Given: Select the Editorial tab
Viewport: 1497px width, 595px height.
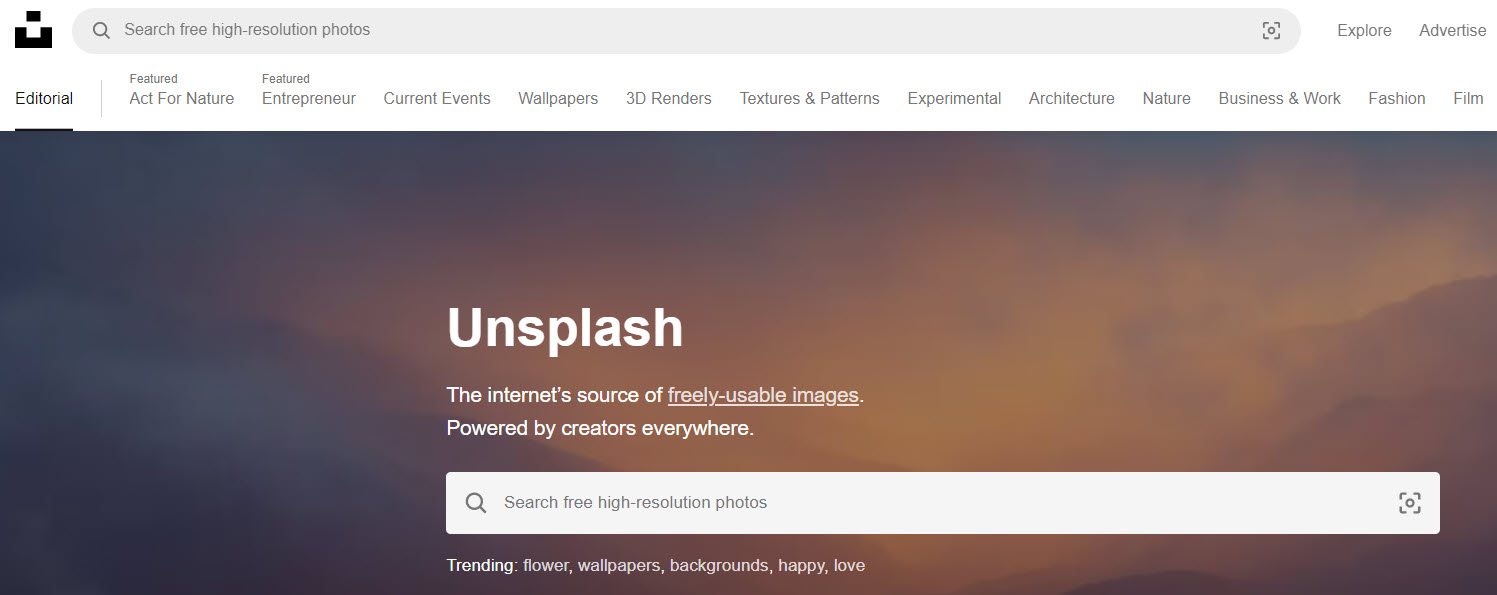Looking at the screenshot, I should pyautogui.click(x=44, y=98).
